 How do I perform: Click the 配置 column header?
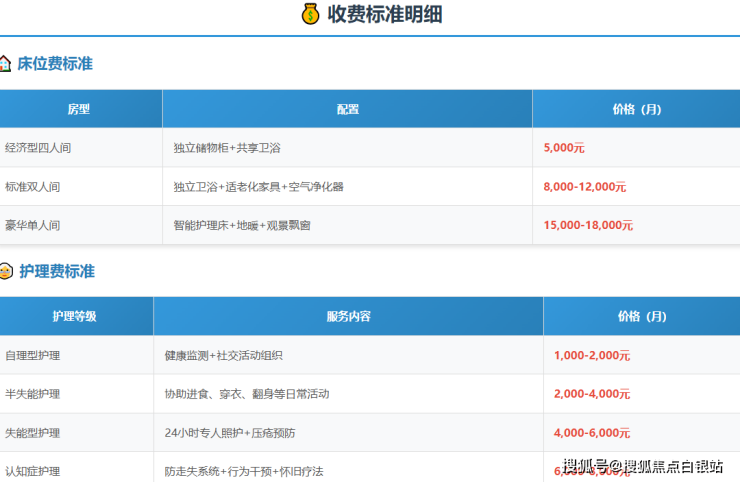point(347,109)
